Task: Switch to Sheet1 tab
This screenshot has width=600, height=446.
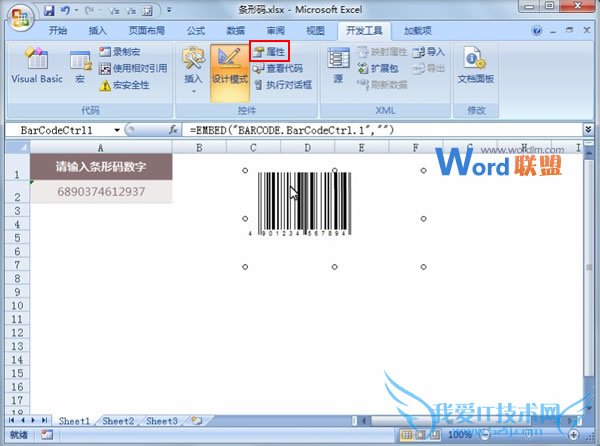Action: [74, 421]
